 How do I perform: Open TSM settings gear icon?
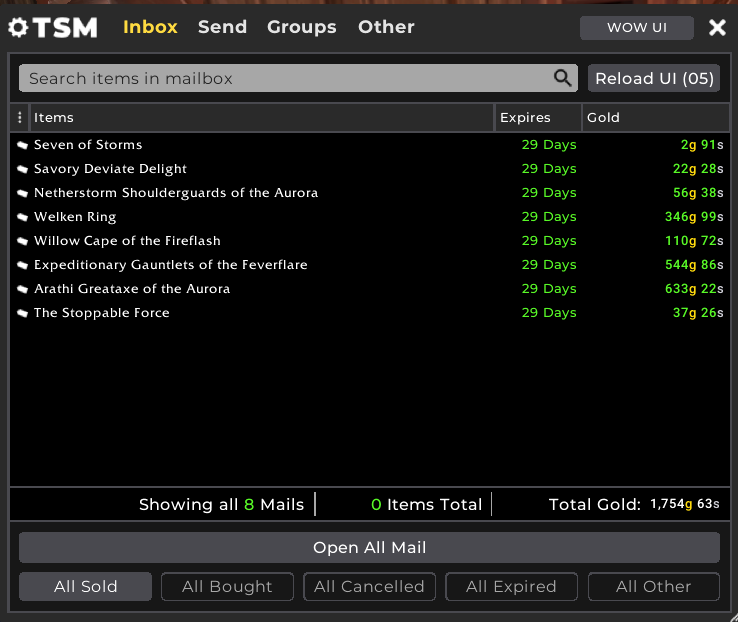pos(18,27)
